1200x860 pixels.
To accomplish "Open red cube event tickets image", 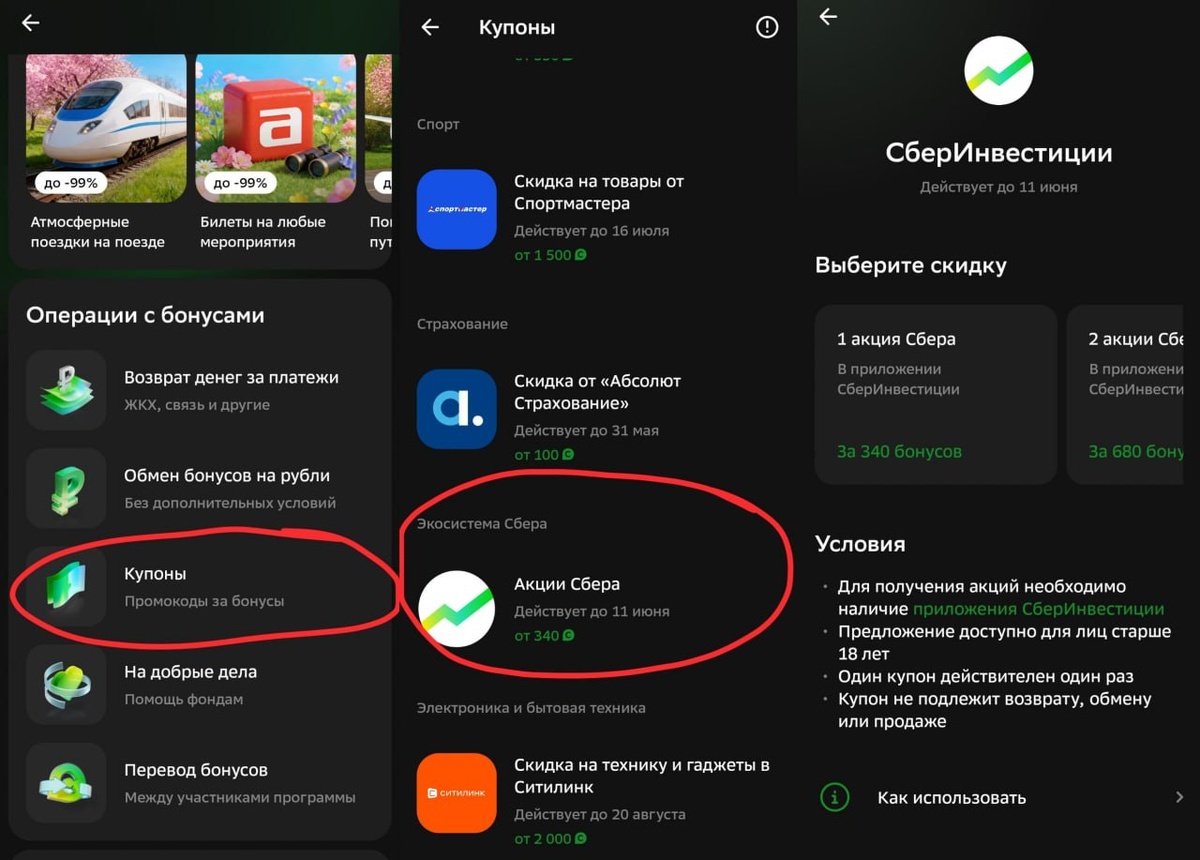I will coord(276,128).
